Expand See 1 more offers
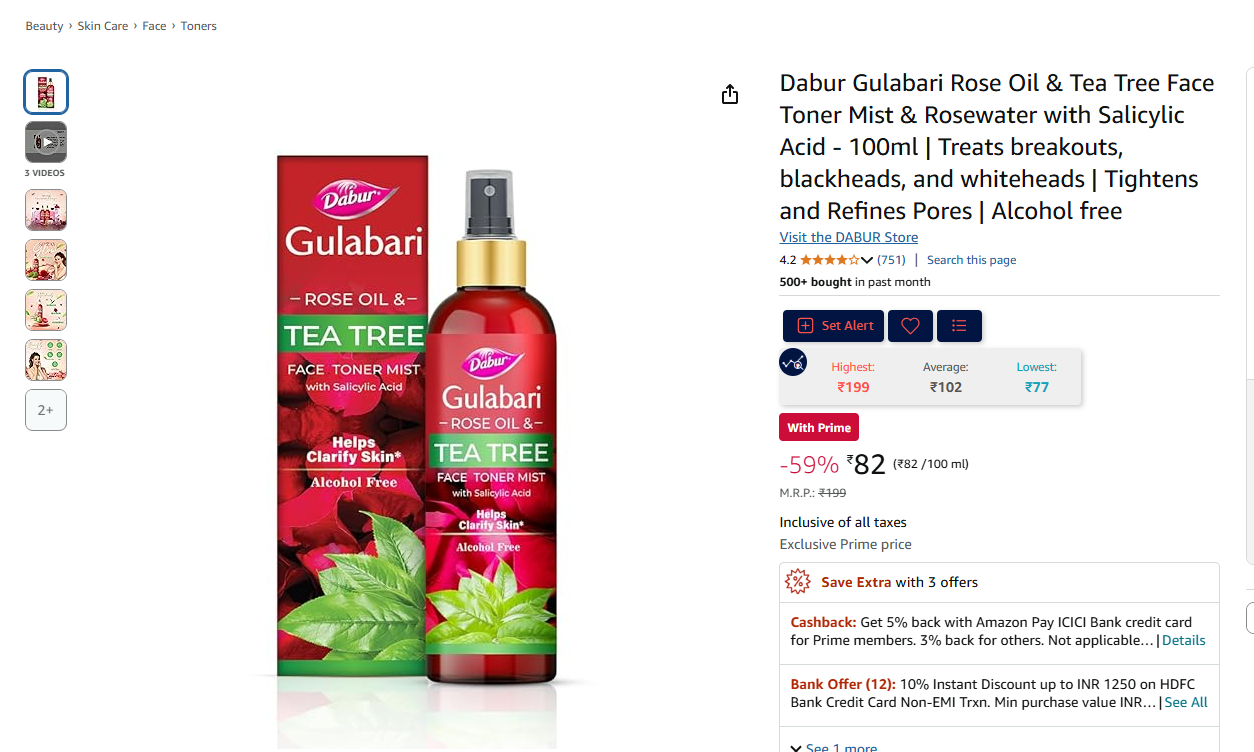 coord(833,747)
